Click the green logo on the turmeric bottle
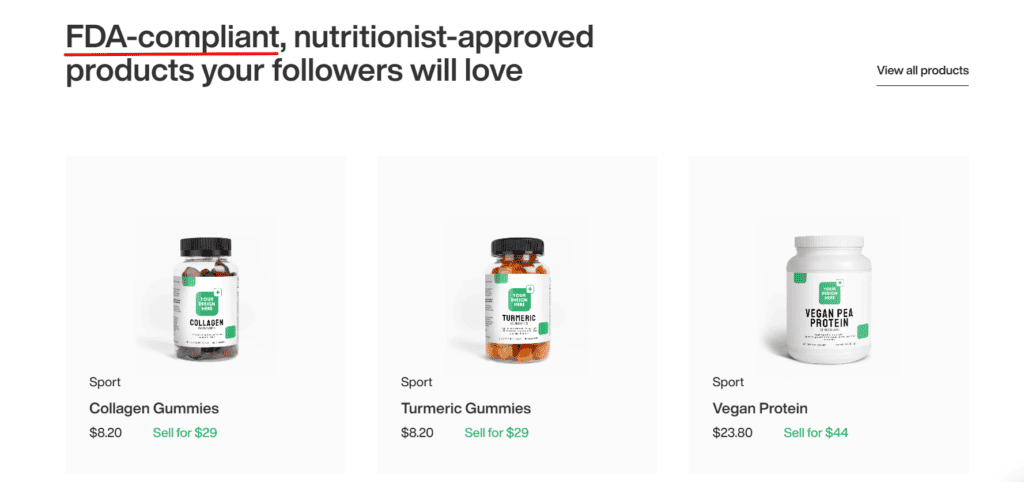 pos(518,299)
